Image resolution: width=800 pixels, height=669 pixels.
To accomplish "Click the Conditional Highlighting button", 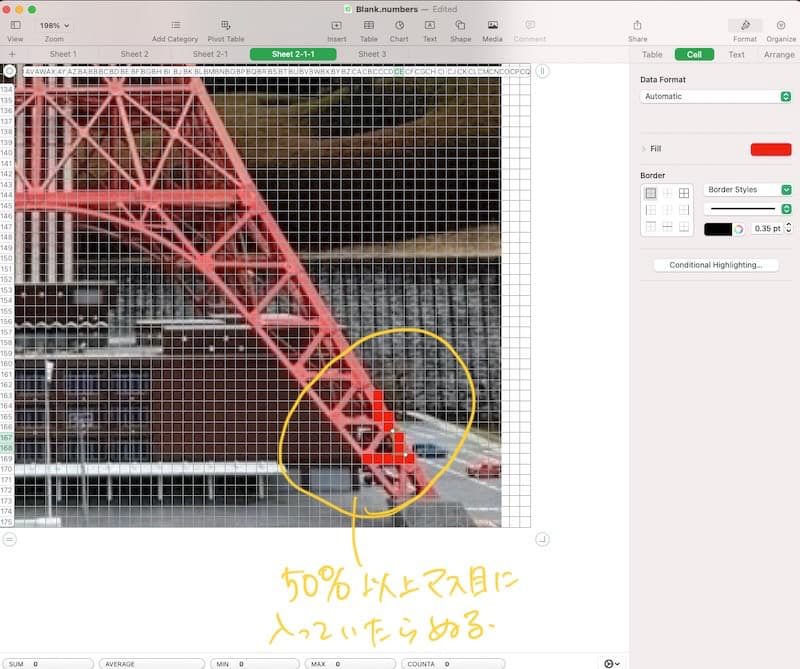I will click(715, 265).
